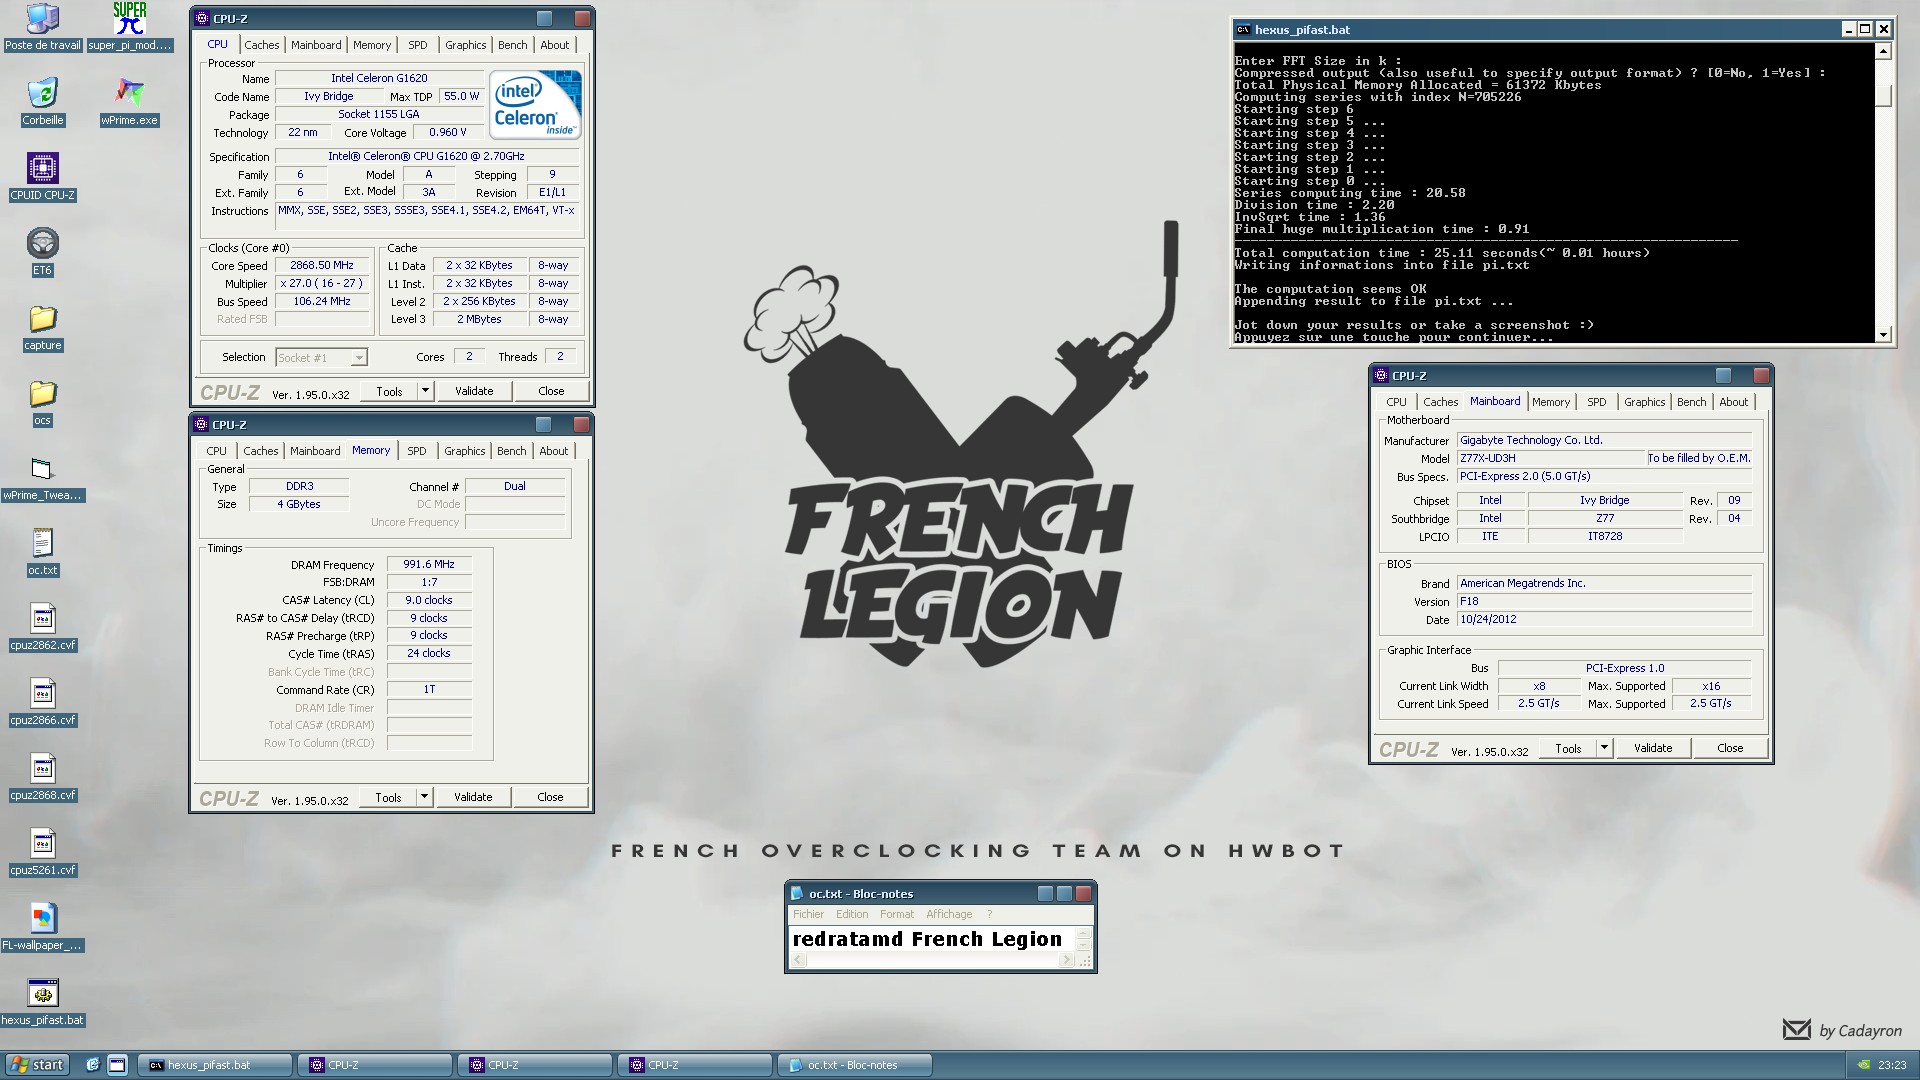The width and height of the screenshot is (1920, 1080).
Task: Open the ocs folder icon
Action: 42,402
